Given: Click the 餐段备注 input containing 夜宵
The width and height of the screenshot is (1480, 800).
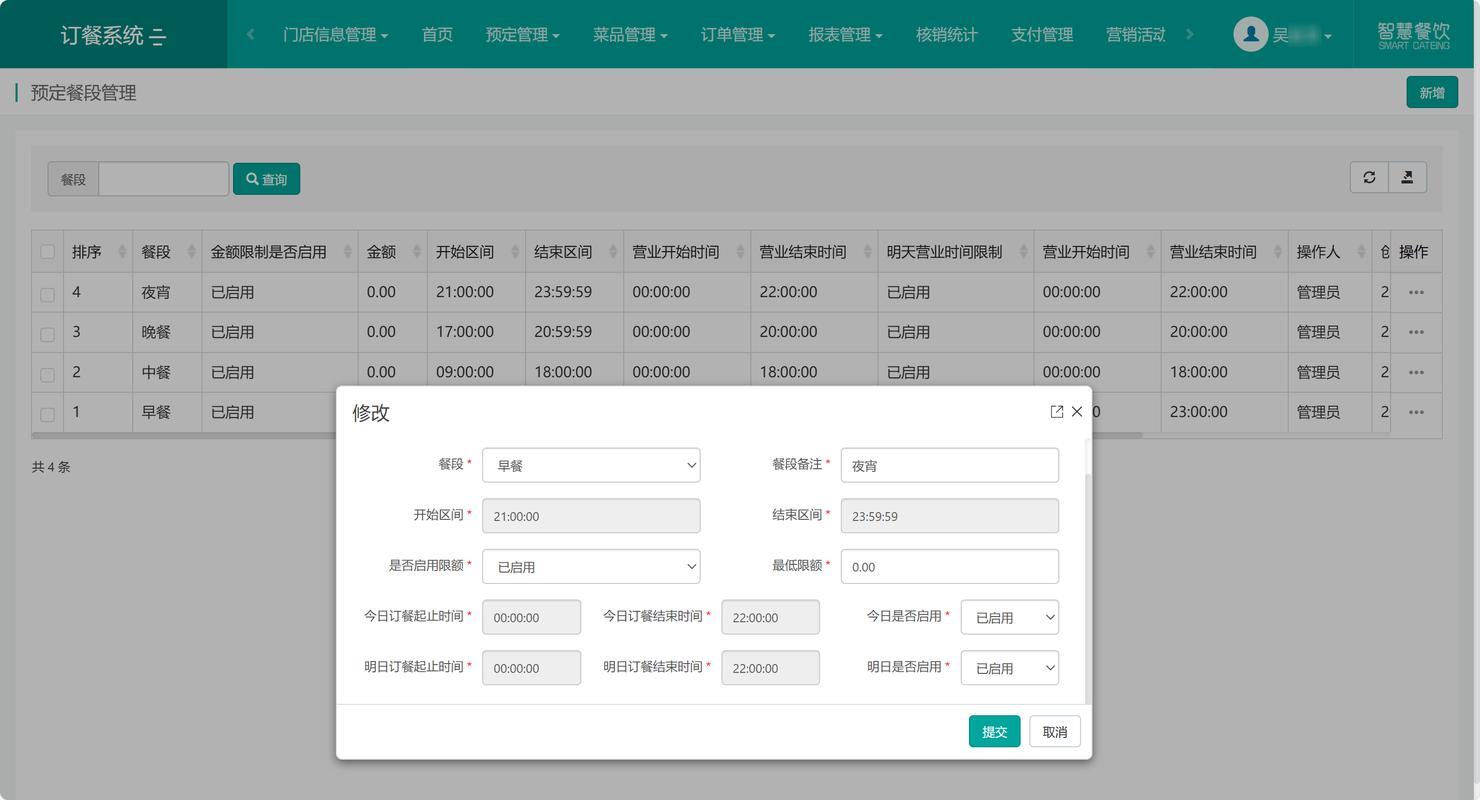Looking at the screenshot, I should click(x=950, y=465).
